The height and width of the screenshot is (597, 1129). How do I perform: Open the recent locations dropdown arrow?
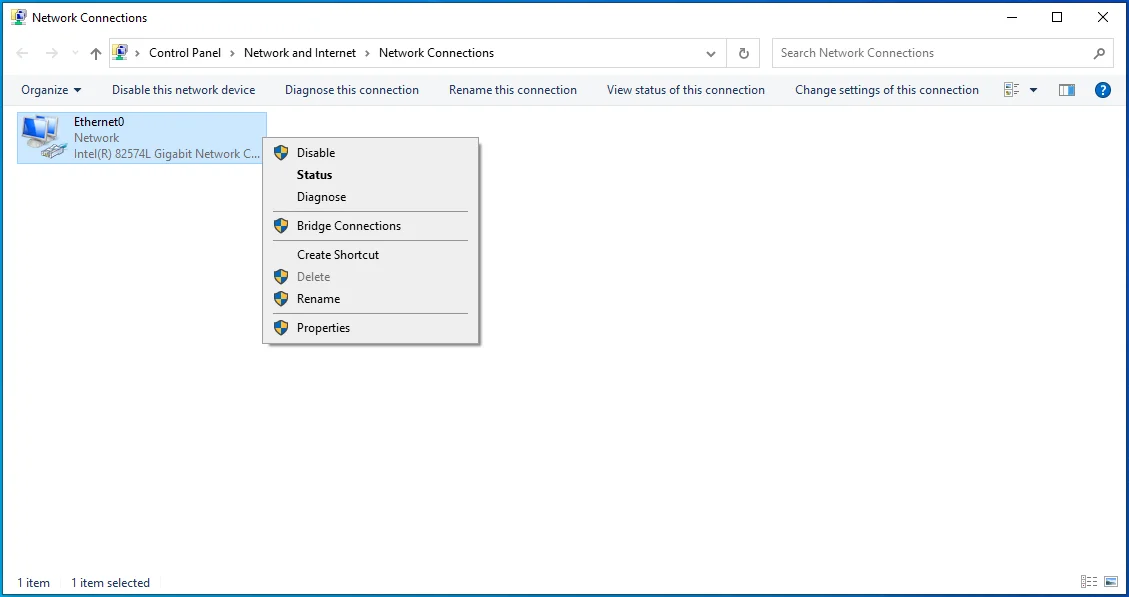[76, 53]
